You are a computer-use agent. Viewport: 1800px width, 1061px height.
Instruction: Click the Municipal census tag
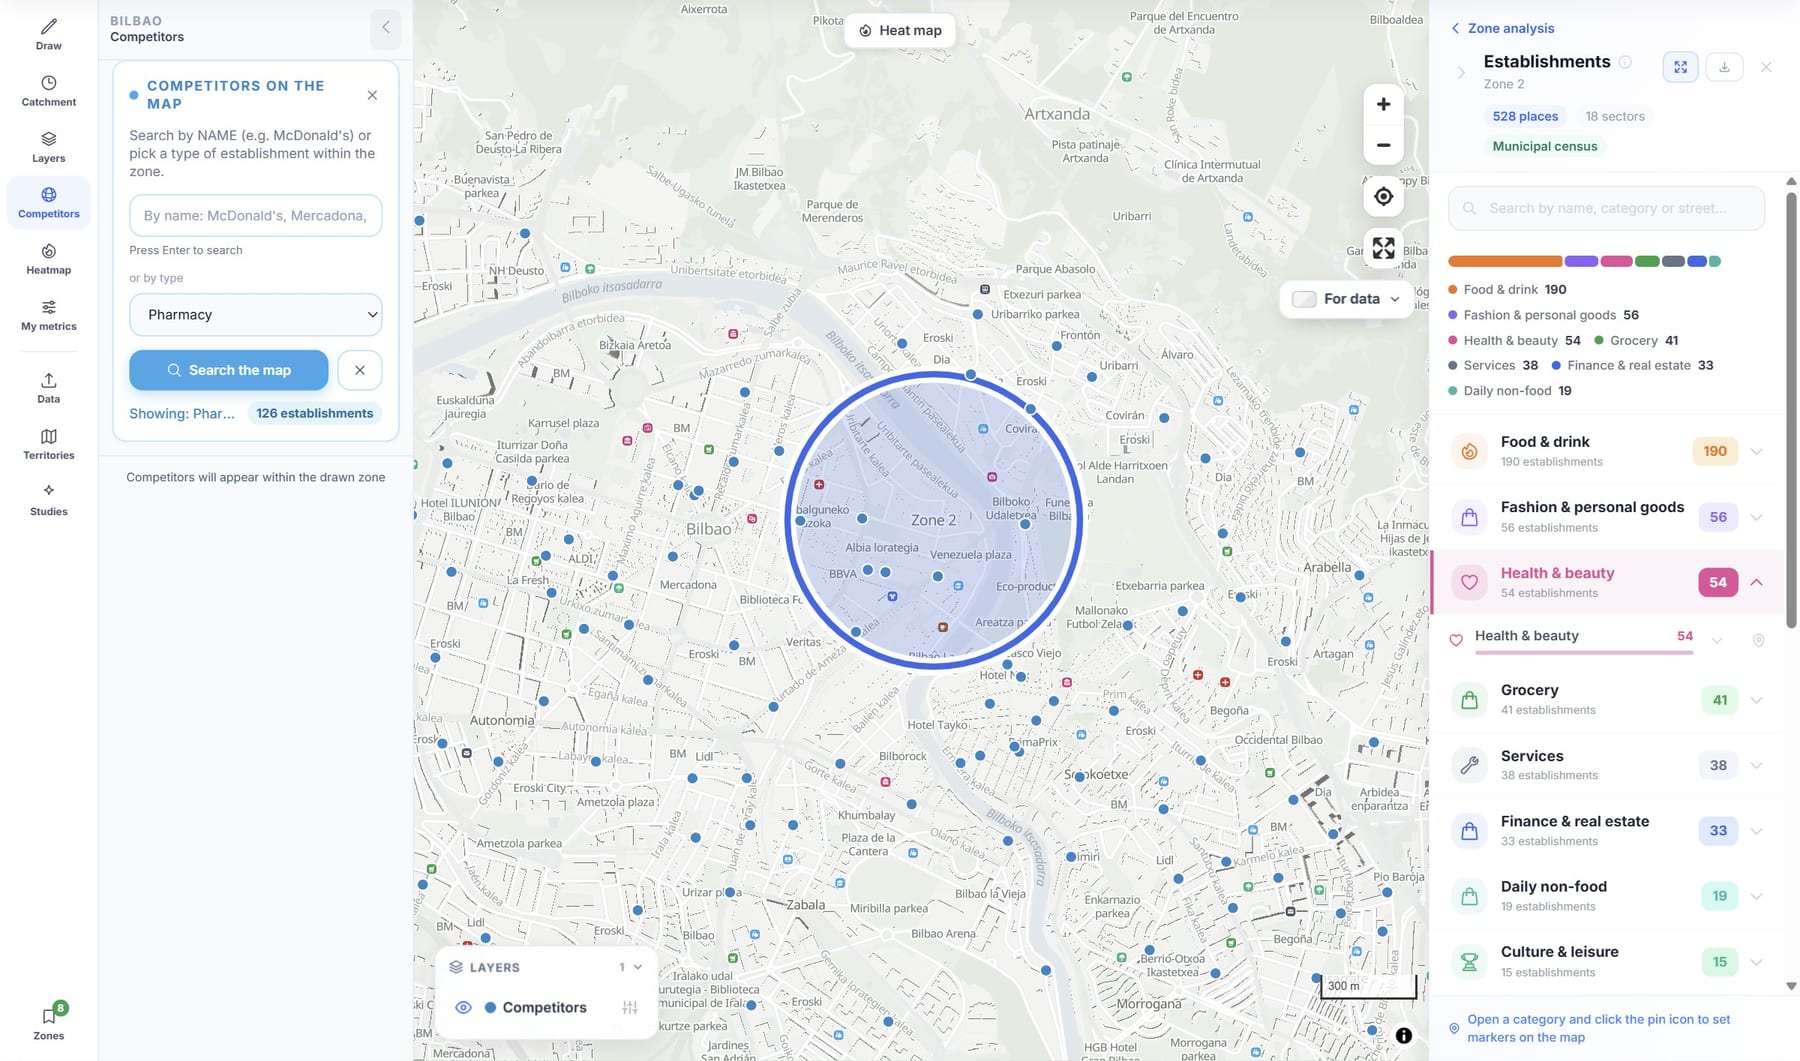1545,146
